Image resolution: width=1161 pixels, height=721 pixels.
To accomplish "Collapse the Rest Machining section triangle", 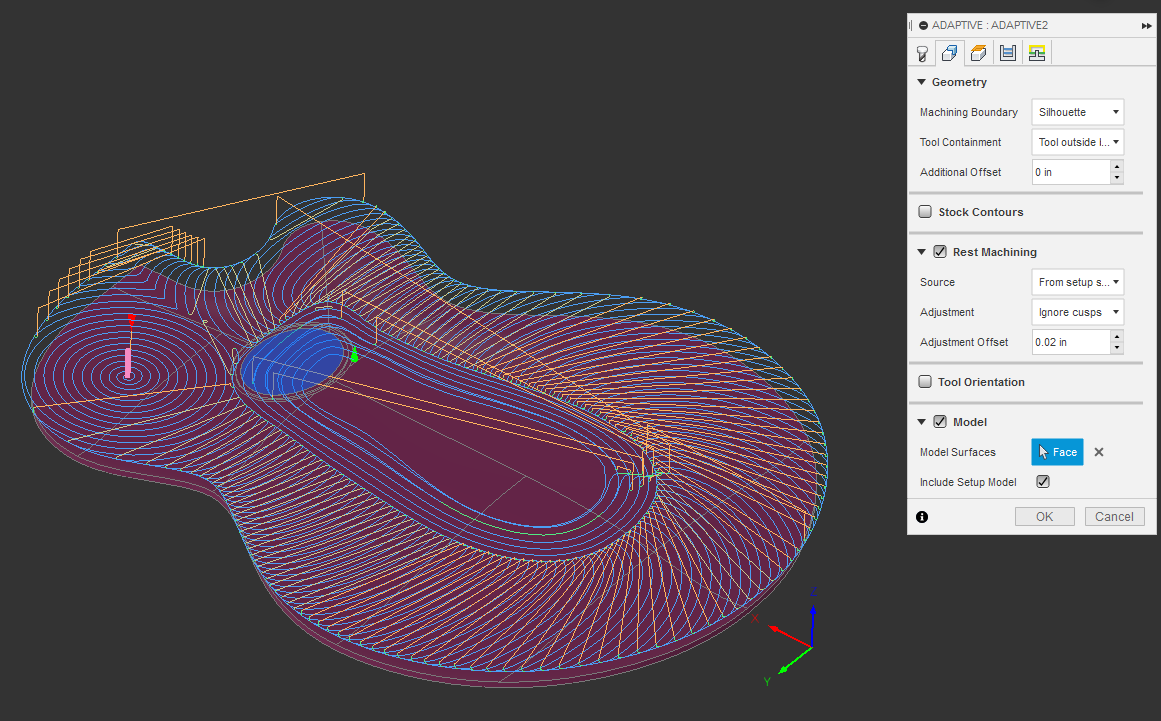I will [921, 251].
